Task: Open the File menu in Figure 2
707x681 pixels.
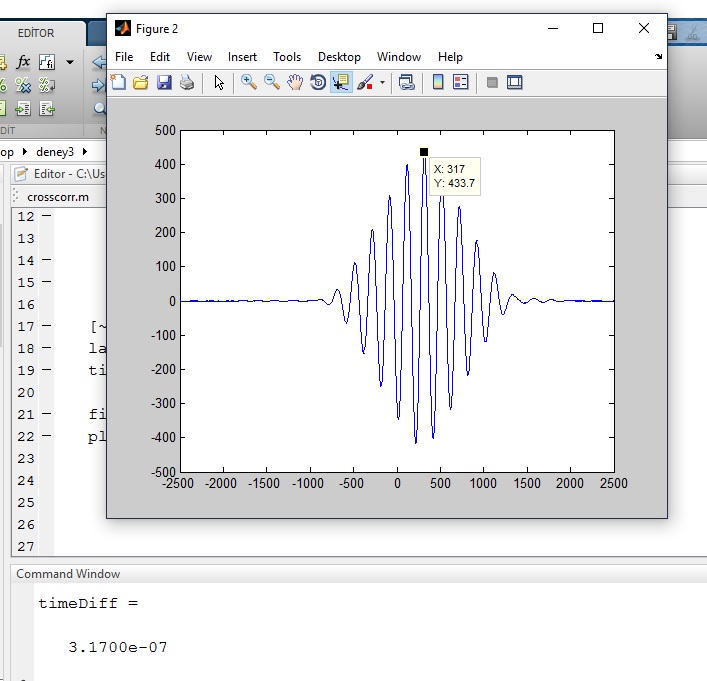Action: coord(124,57)
